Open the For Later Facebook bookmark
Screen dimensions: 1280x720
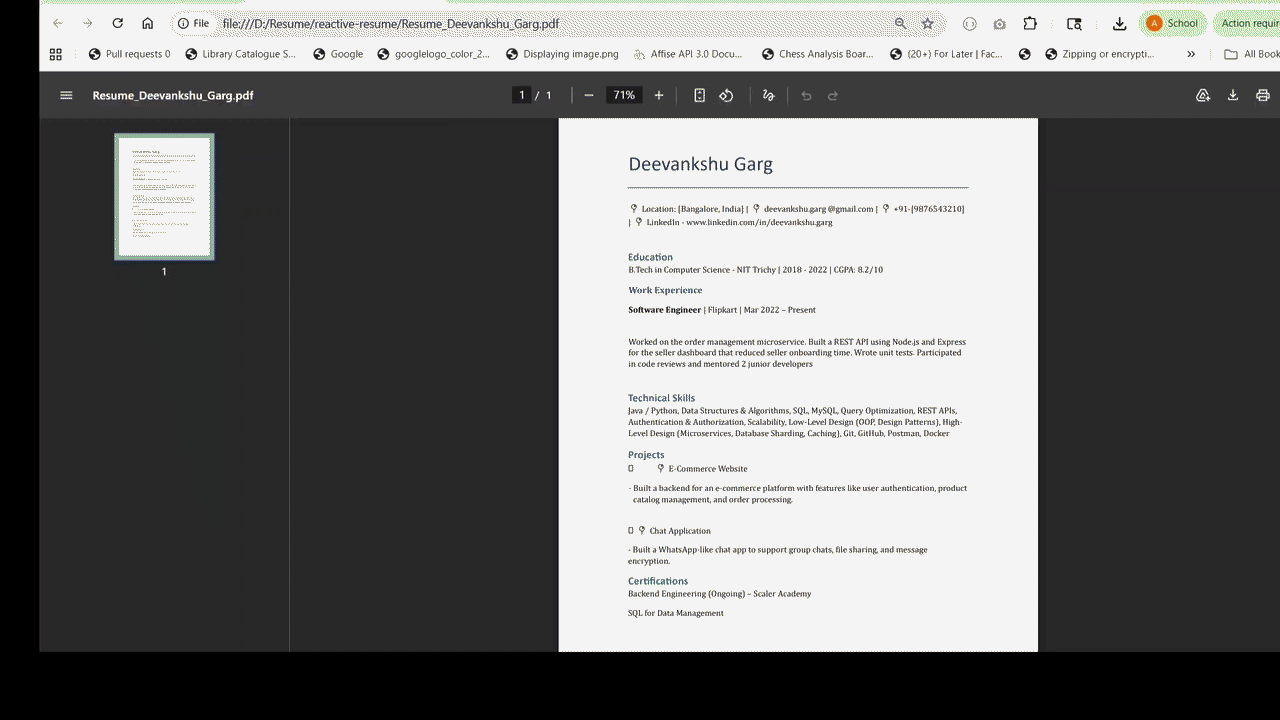pyautogui.click(x=947, y=54)
